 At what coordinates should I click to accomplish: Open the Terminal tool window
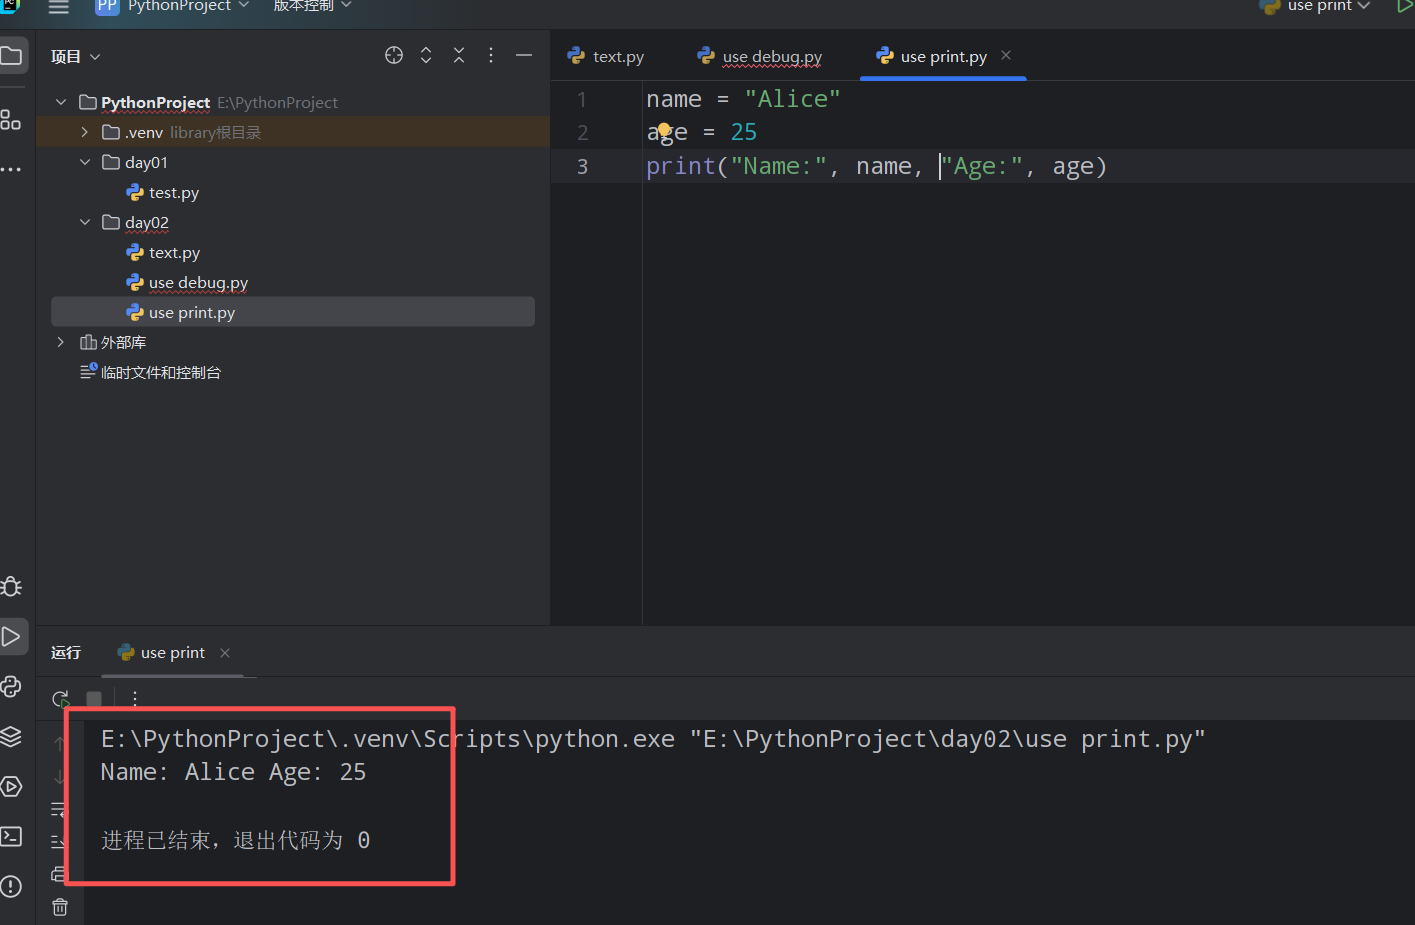point(12,837)
